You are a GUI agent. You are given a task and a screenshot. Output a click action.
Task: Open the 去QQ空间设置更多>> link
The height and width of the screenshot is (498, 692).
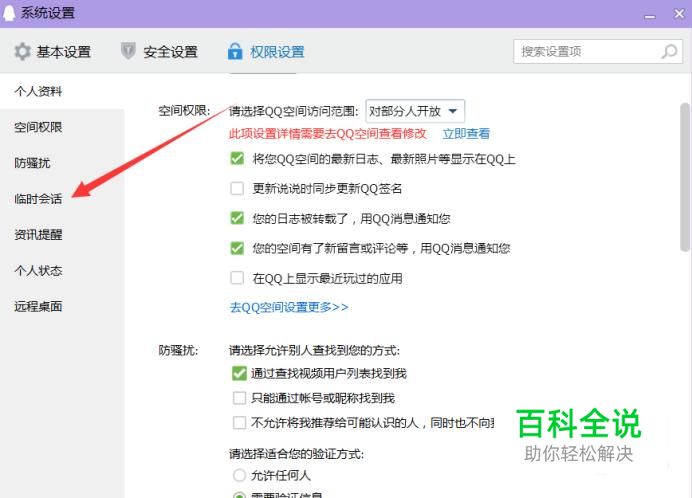click(x=289, y=307)
